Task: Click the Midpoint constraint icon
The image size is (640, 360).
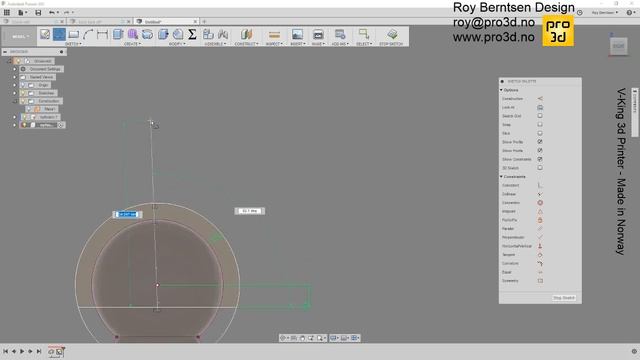Action: click(540, 211)
